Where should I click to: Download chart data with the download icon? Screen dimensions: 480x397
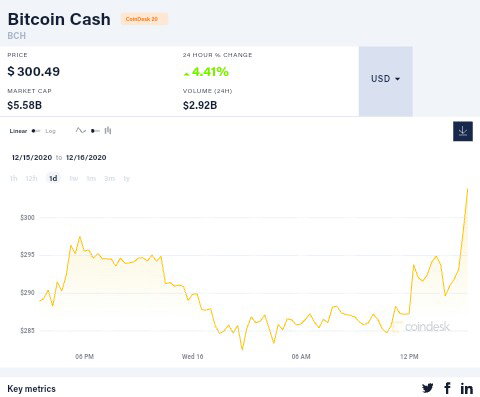pyautogui.click(x=463, y=131)
